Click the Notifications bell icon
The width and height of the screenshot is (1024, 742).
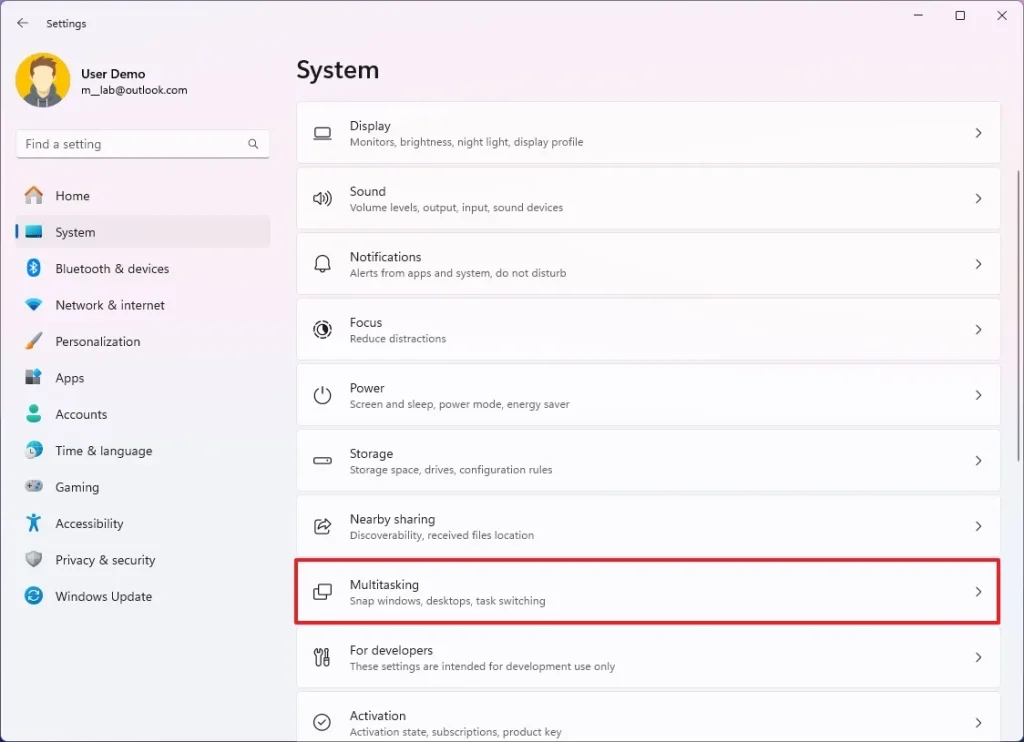(322, 264)
